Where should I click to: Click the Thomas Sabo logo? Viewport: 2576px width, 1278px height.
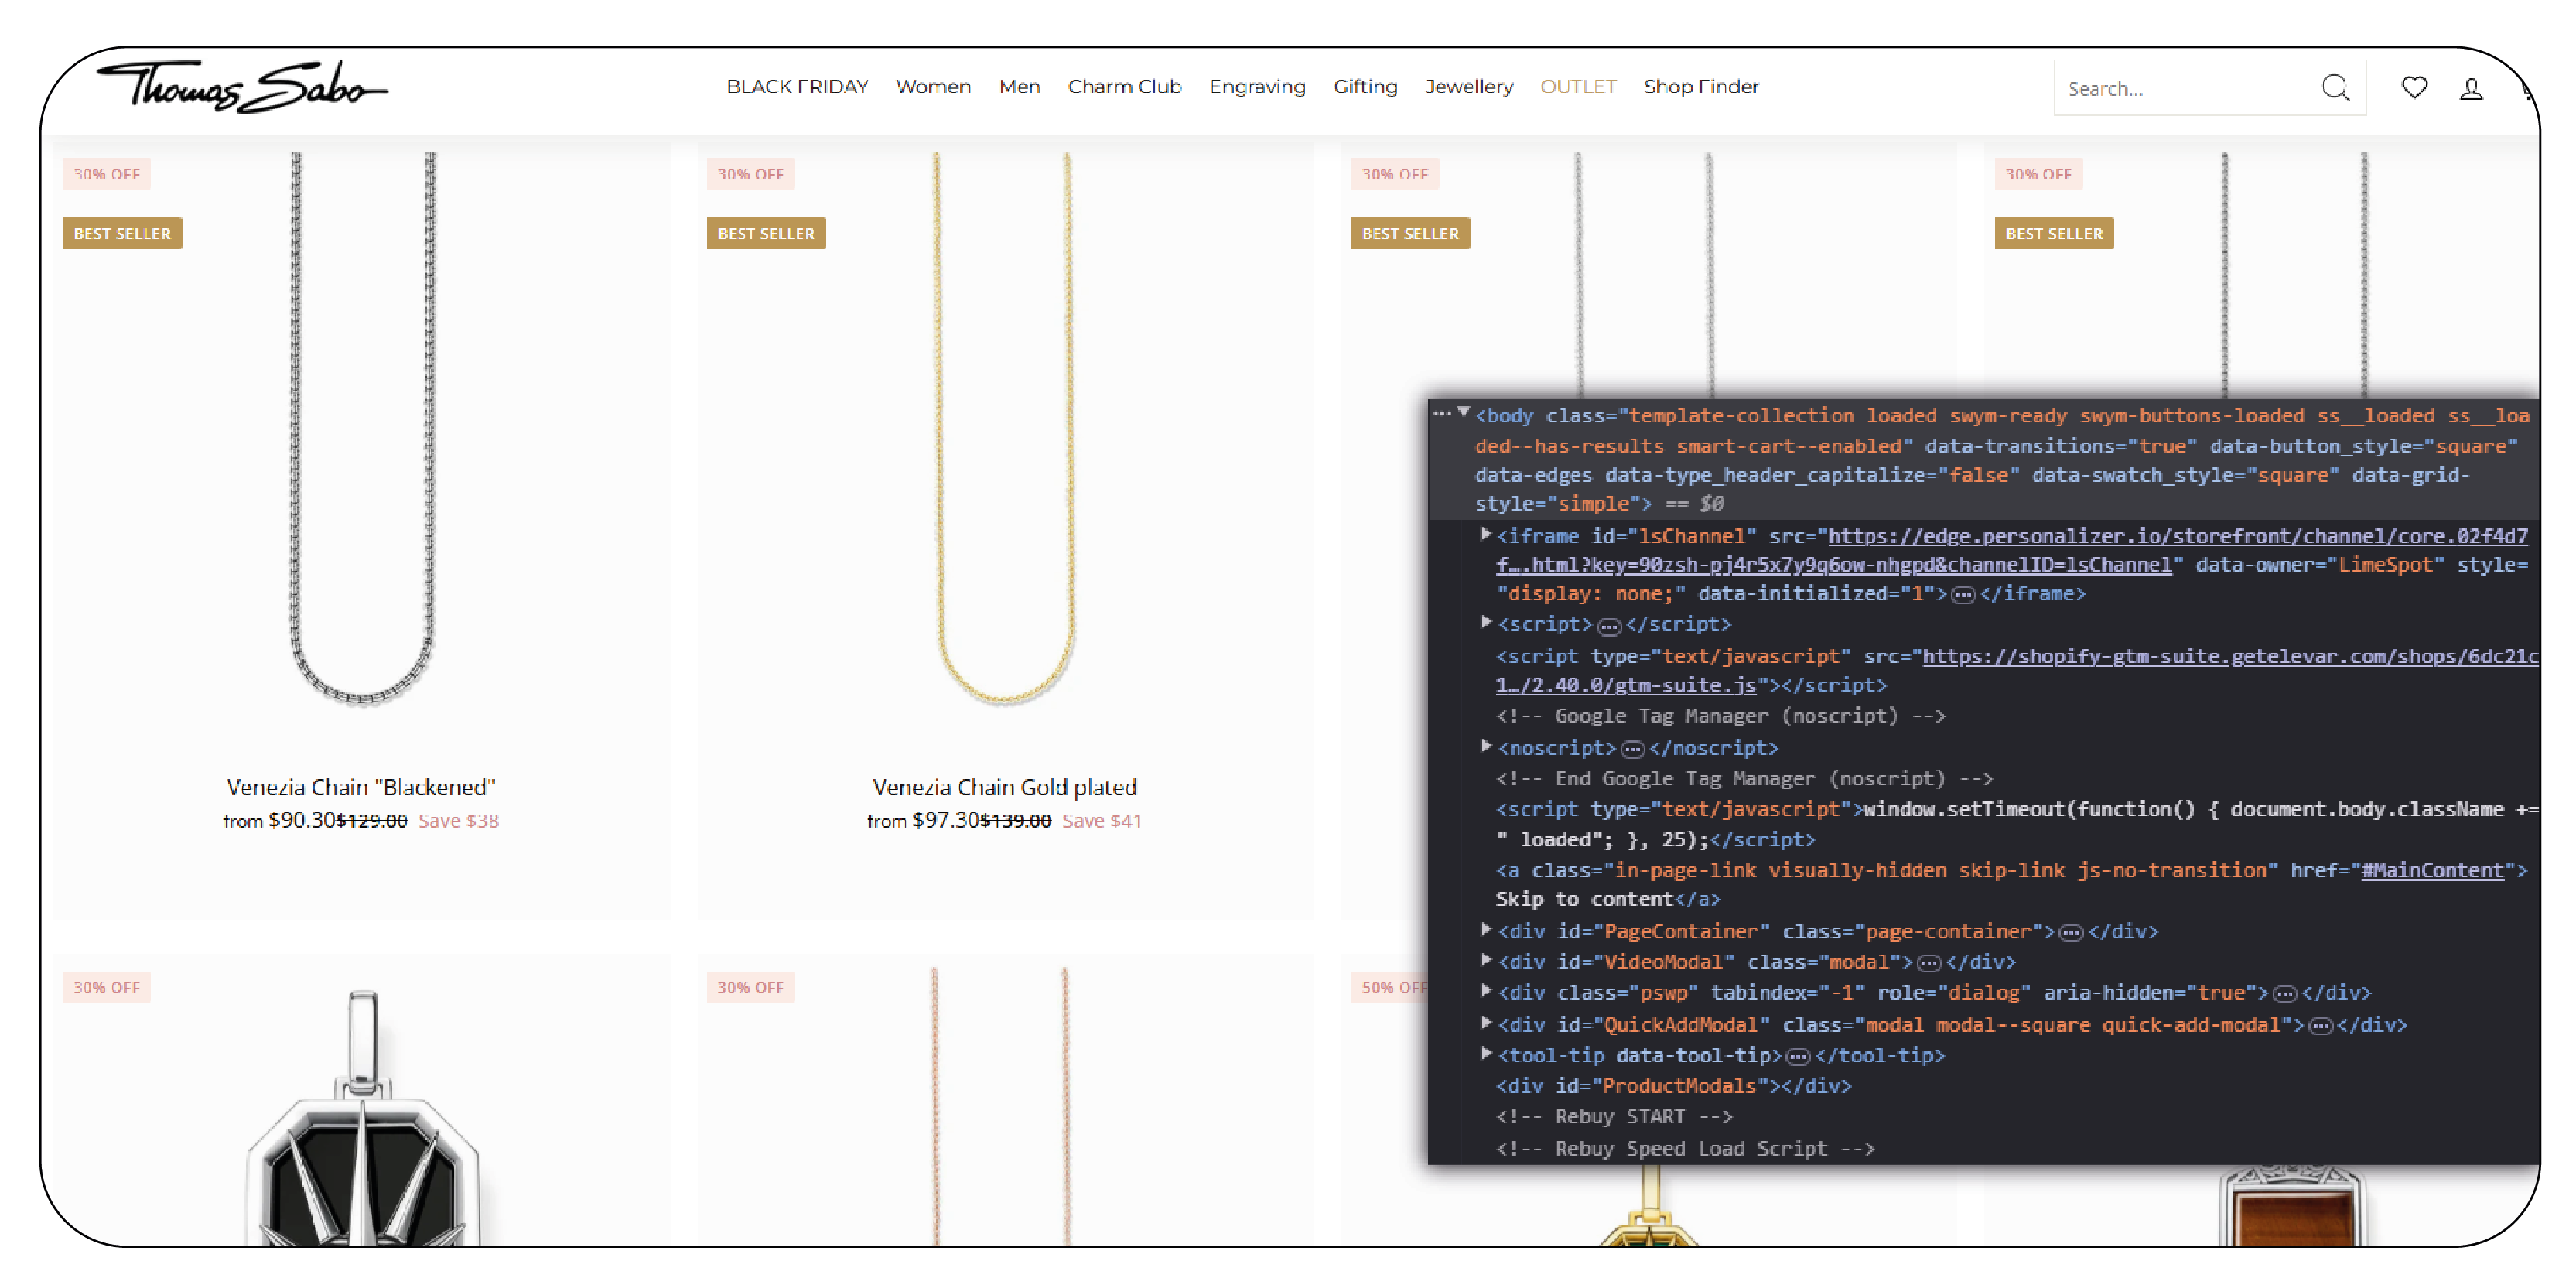[241, 86]
